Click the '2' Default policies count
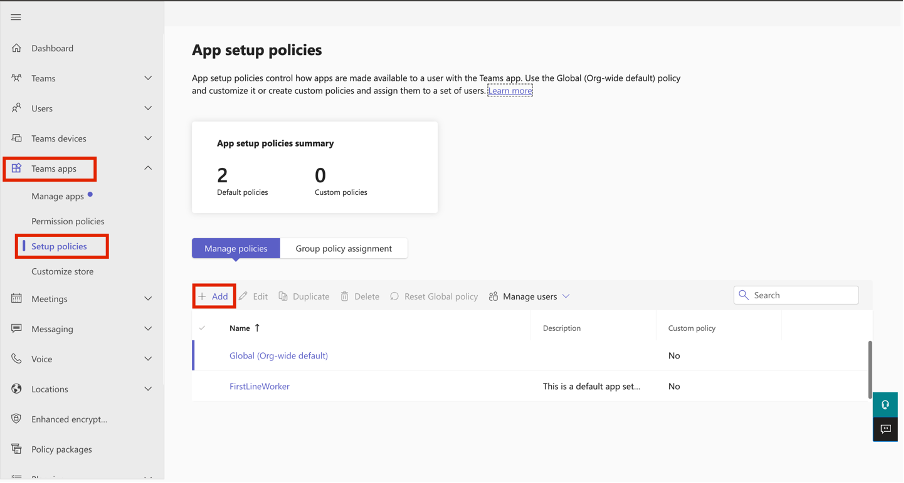Viewport: 904px width, 483px height. pos(223,175)
